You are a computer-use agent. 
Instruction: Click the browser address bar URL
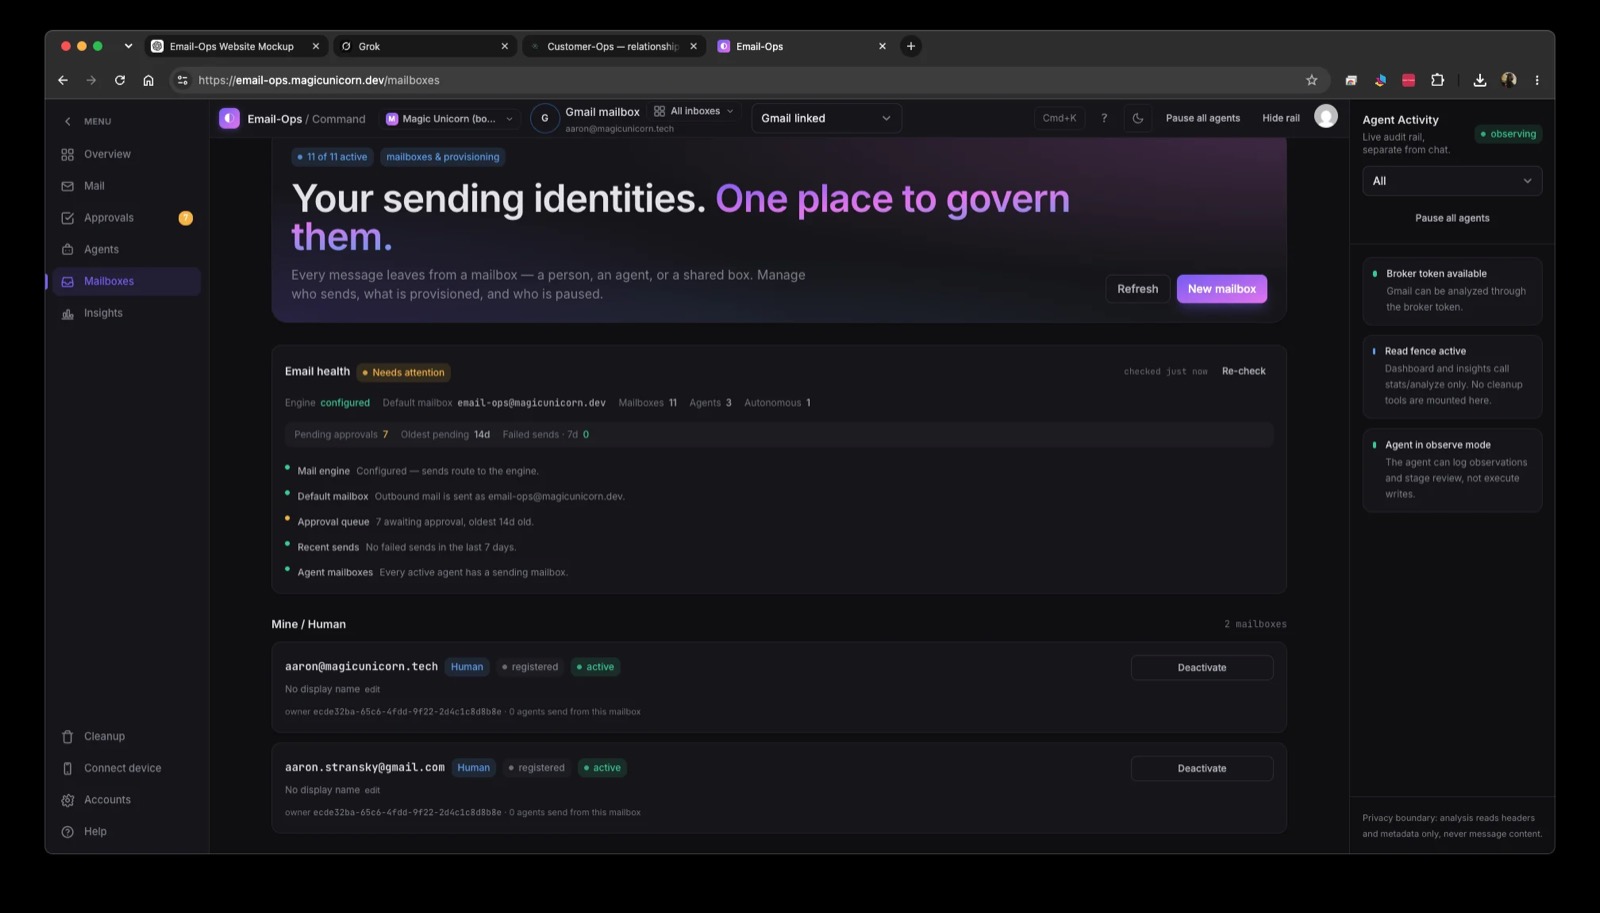pos(318,80)
